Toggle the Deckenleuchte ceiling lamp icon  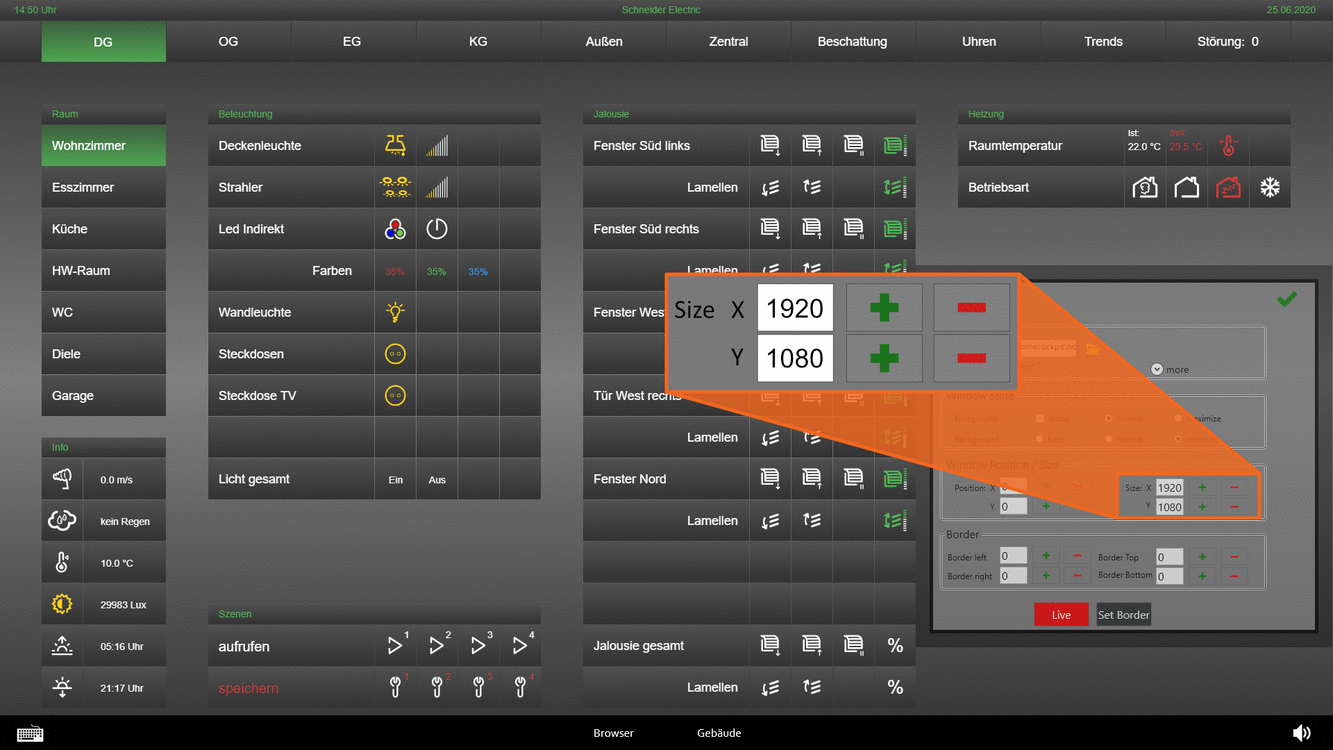click(x=395, y=146)
